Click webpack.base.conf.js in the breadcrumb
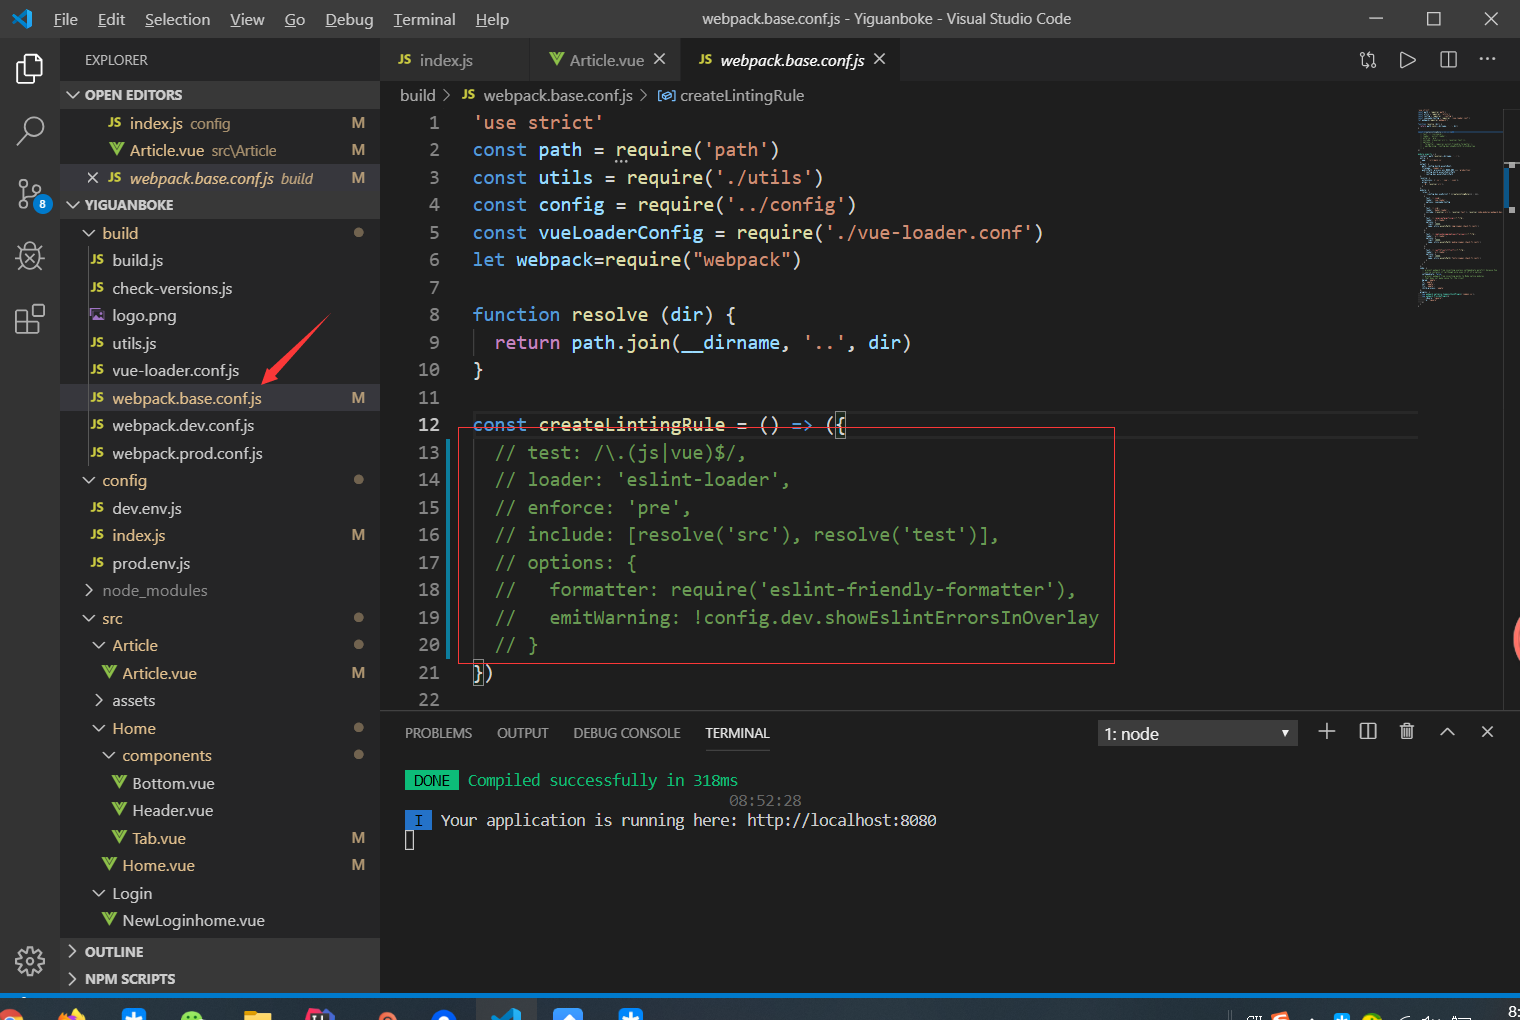1520x1020 pixels. tap(547, 95)
